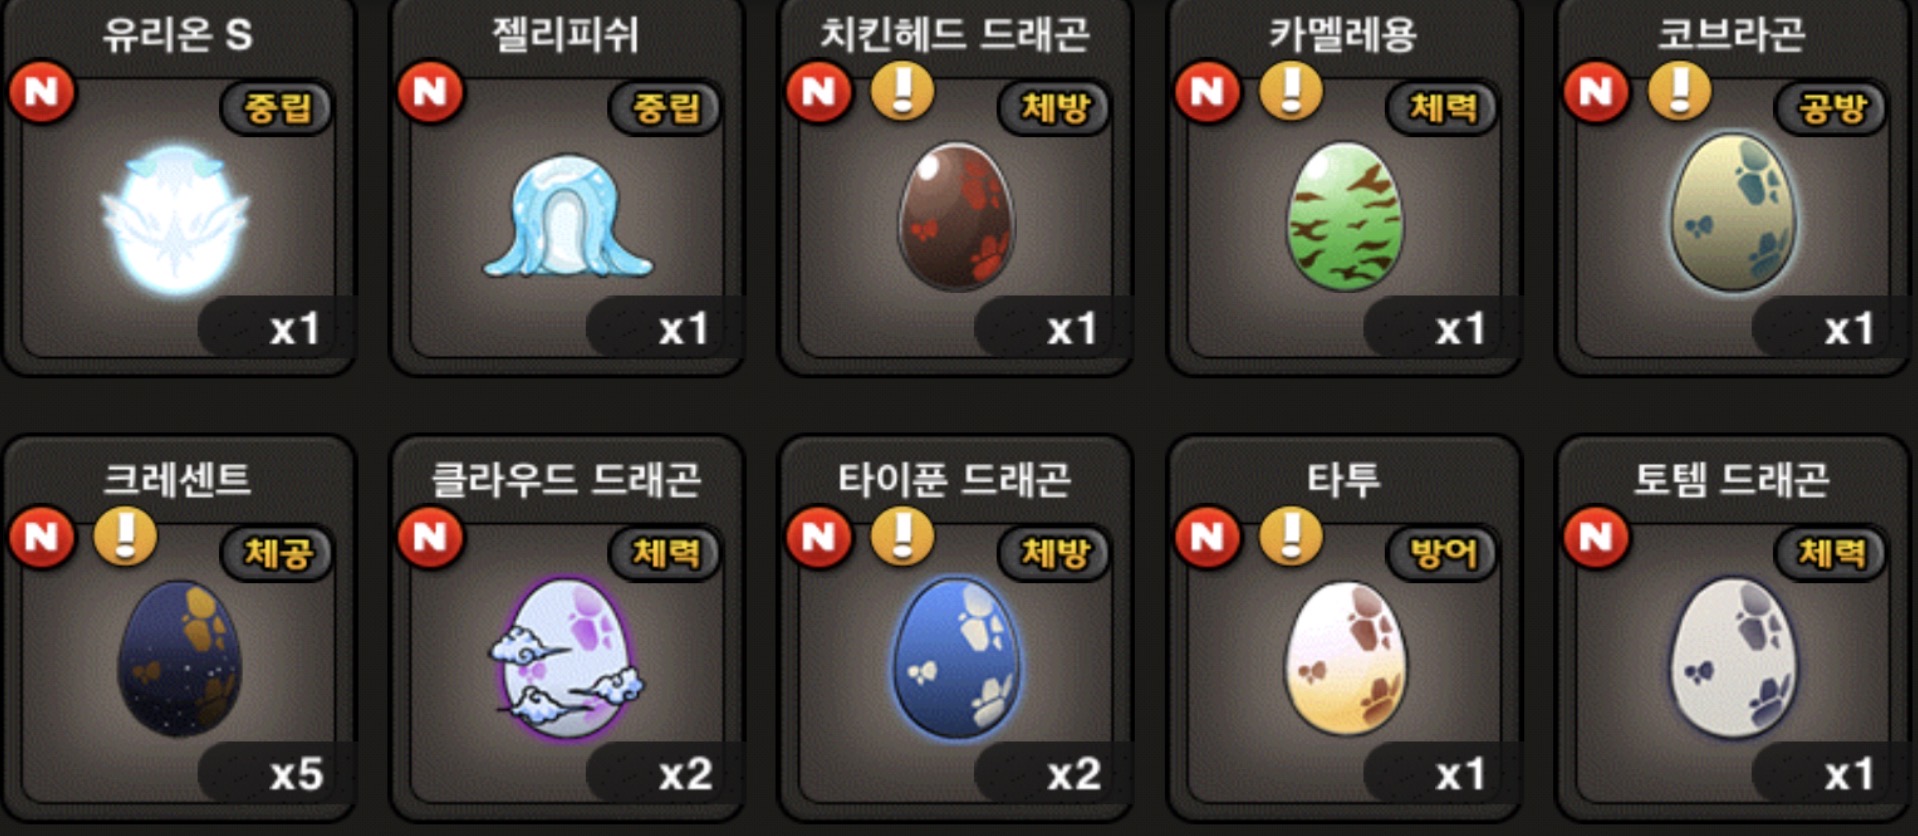The width and height of the screenshot is (1918, 836).
Task: Select the 유리온 S glowing egg
Action: click(176, 220)
